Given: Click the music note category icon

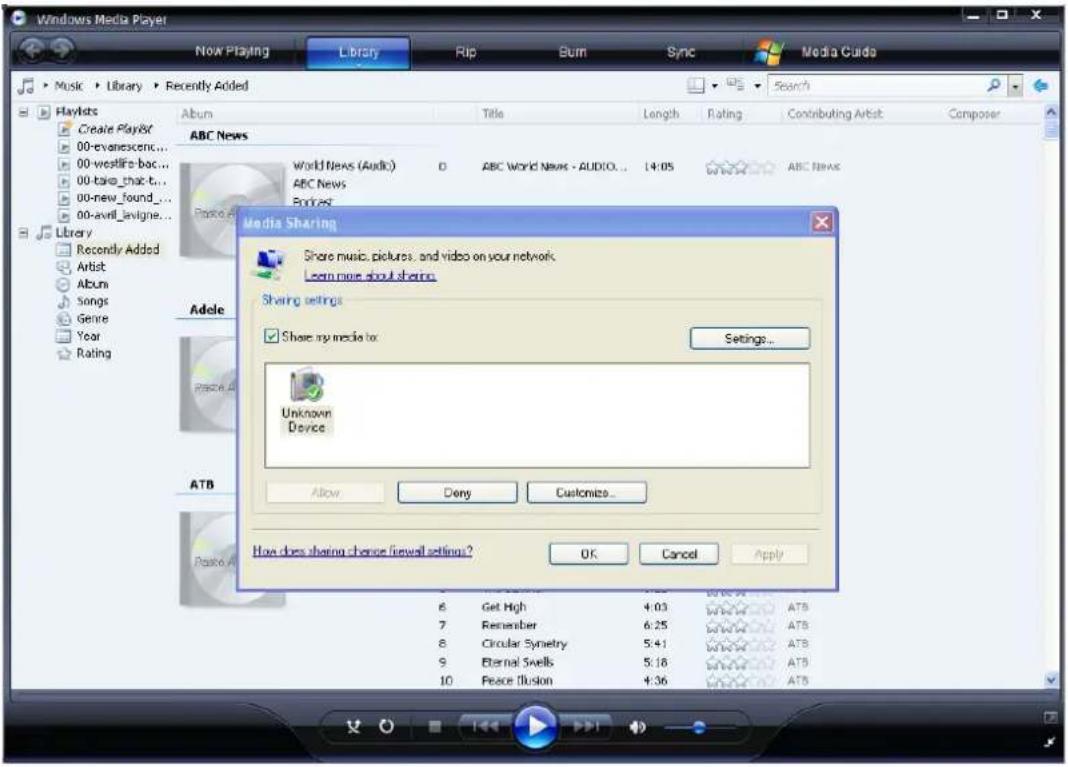Looking at the screenshot, I should pyautogui.click(x=26, y=87).
